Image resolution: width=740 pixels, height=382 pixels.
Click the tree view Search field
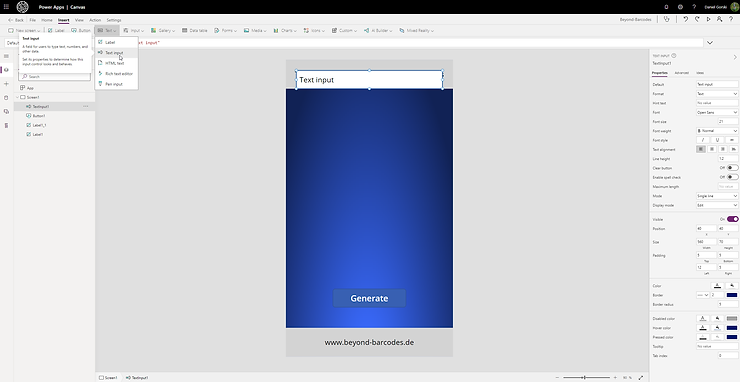coord(54,76)
